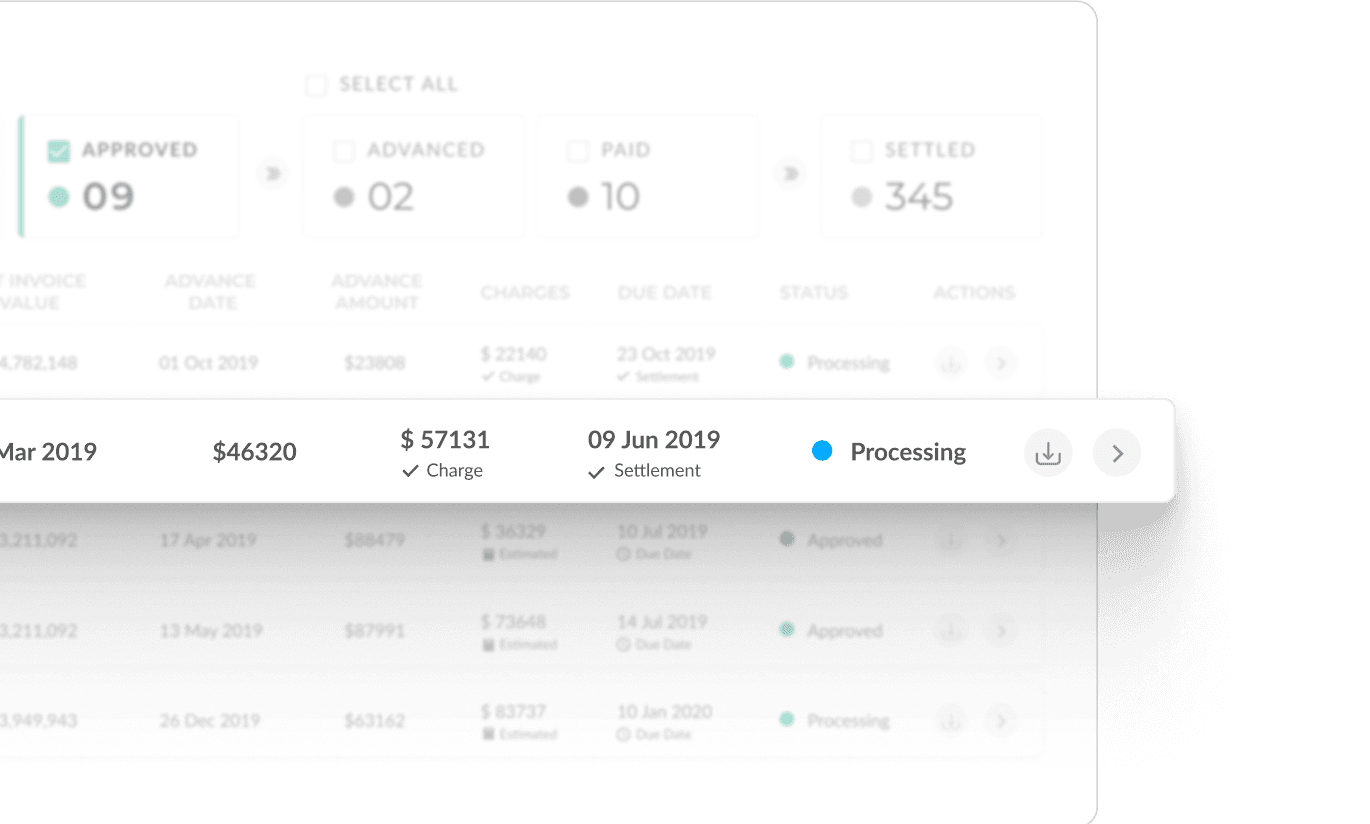
Task: Switch to the Paid filter card
Action: pyautogui.click(x=647, y=175)
